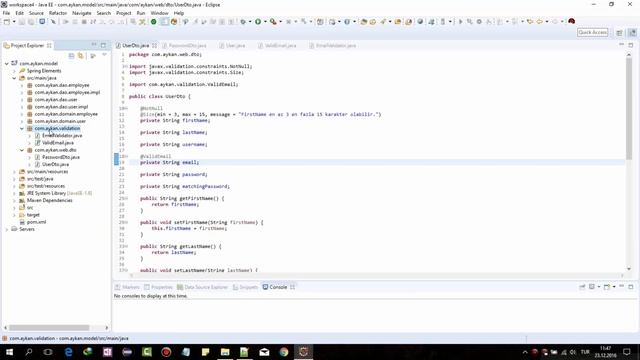This screenshot has width=640, height=360.
Task: Open Chrome from the taskbar
Action: click(284, 352)
